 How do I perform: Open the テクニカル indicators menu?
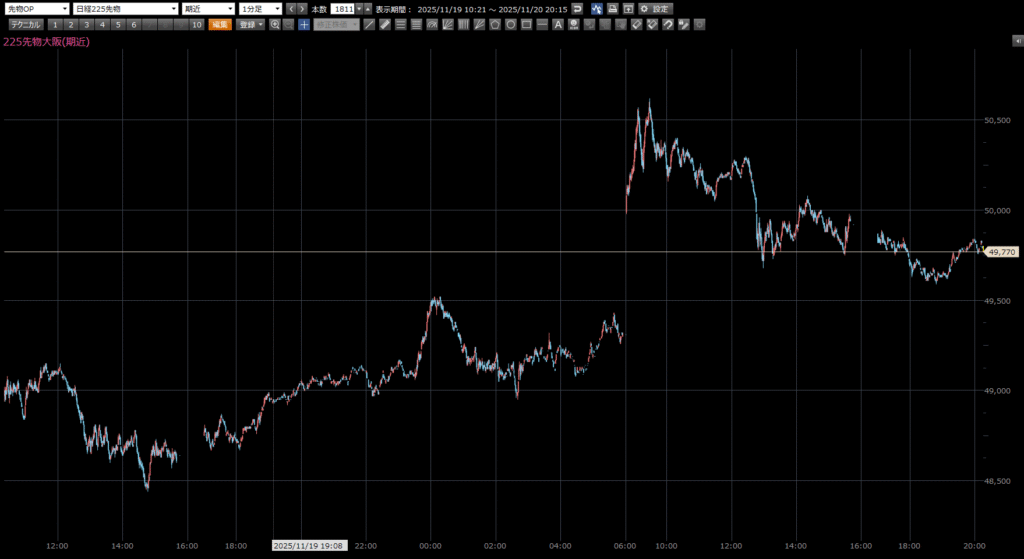(x=26, y=24)
